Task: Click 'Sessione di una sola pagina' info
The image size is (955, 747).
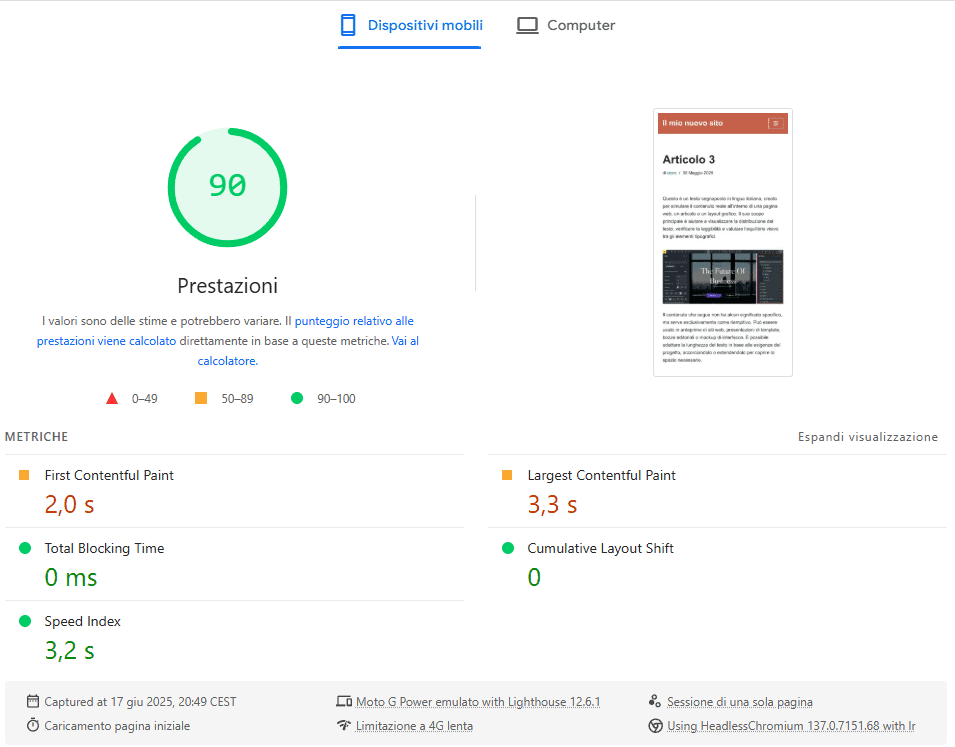Action: (739, 702)
